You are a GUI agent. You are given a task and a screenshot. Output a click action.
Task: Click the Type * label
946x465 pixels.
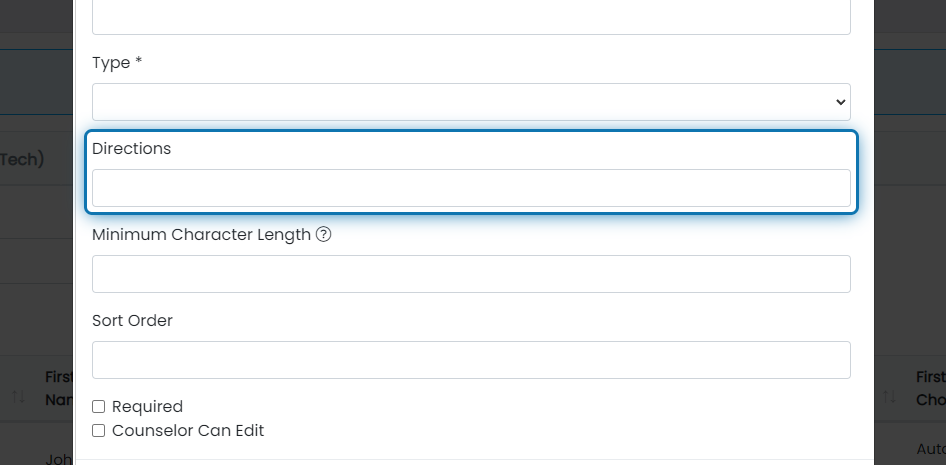(117, 63)
